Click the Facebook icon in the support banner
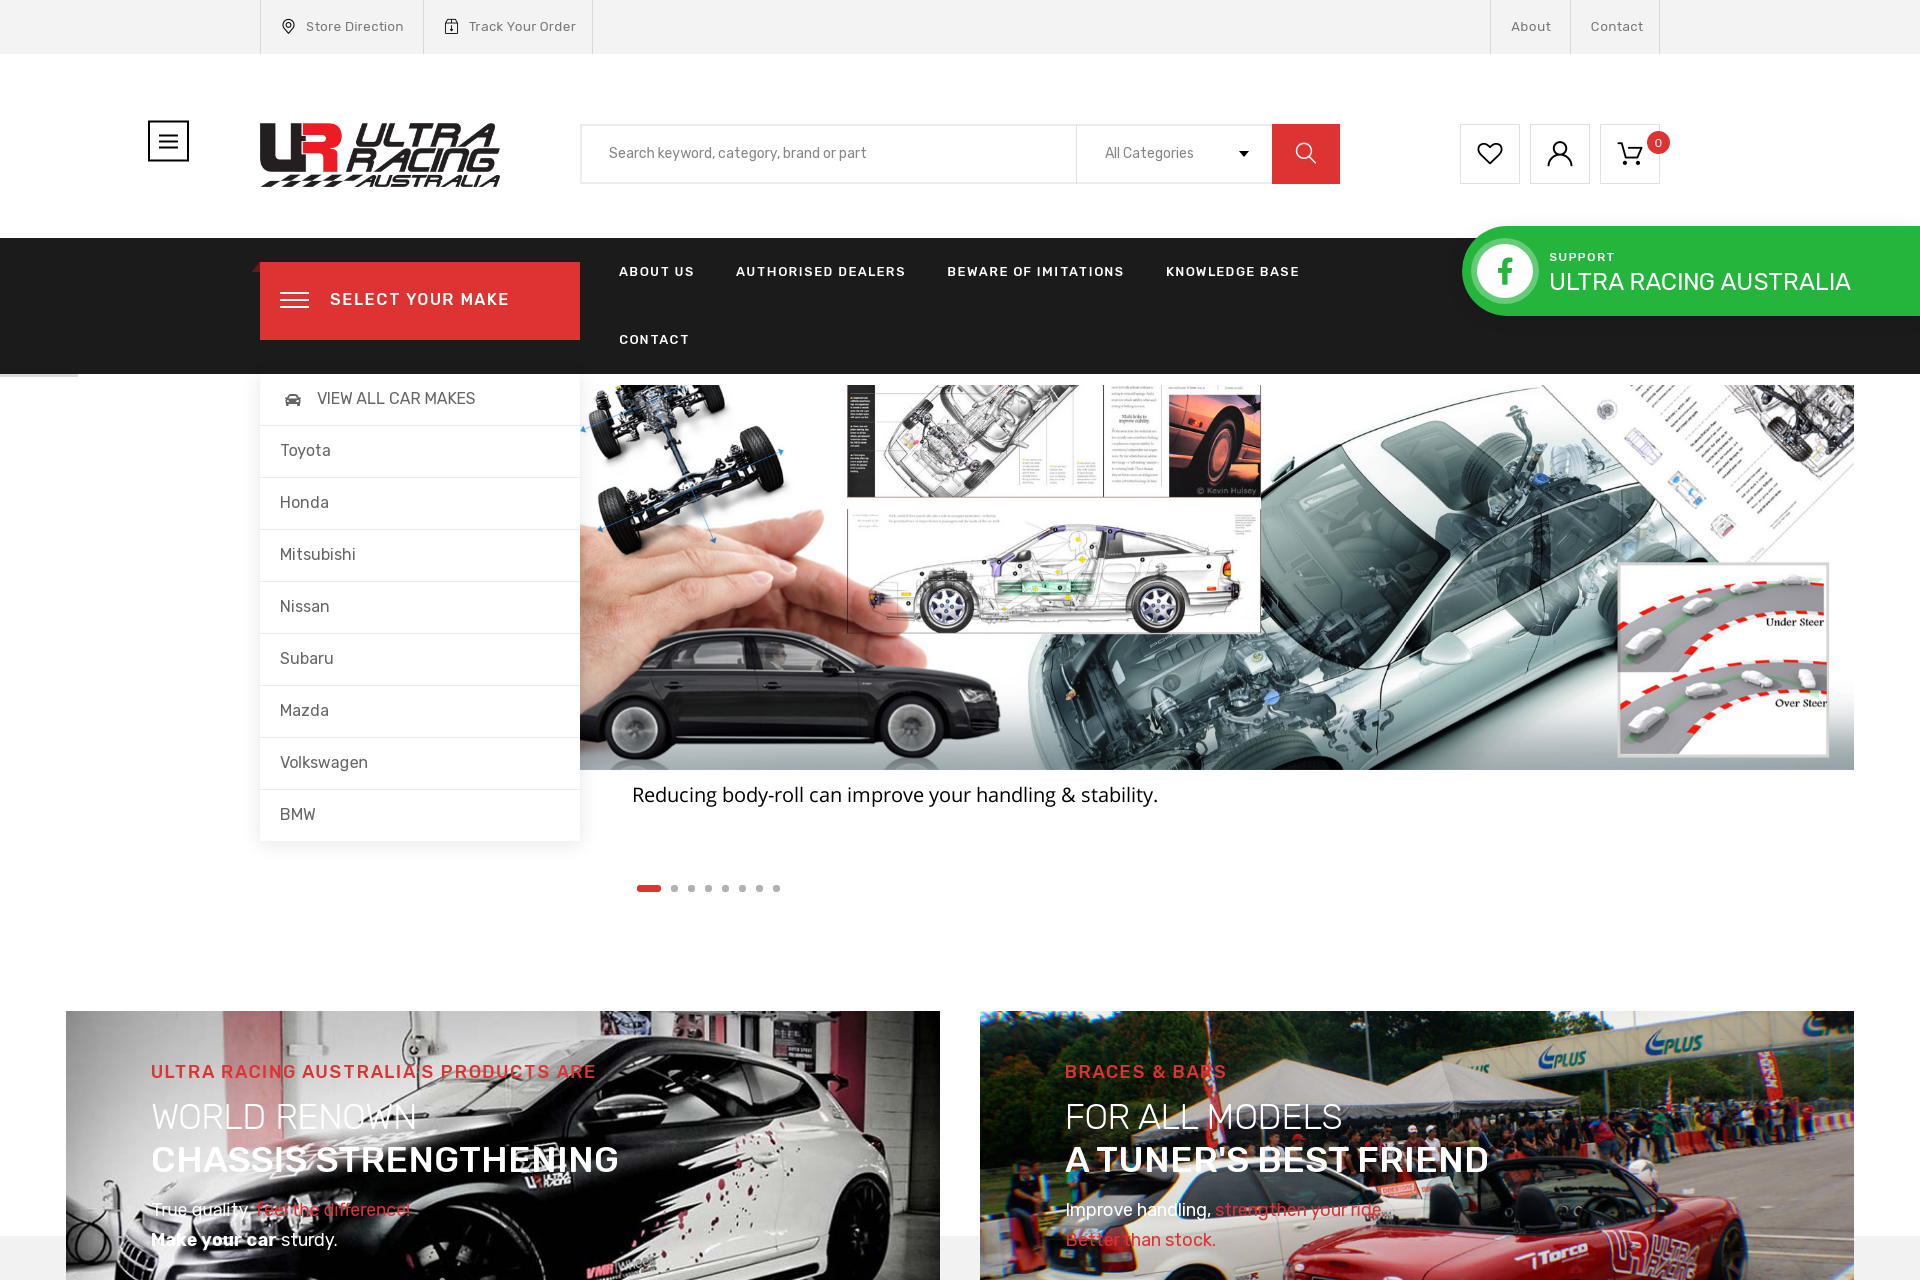 click(x=1504, y=271)
